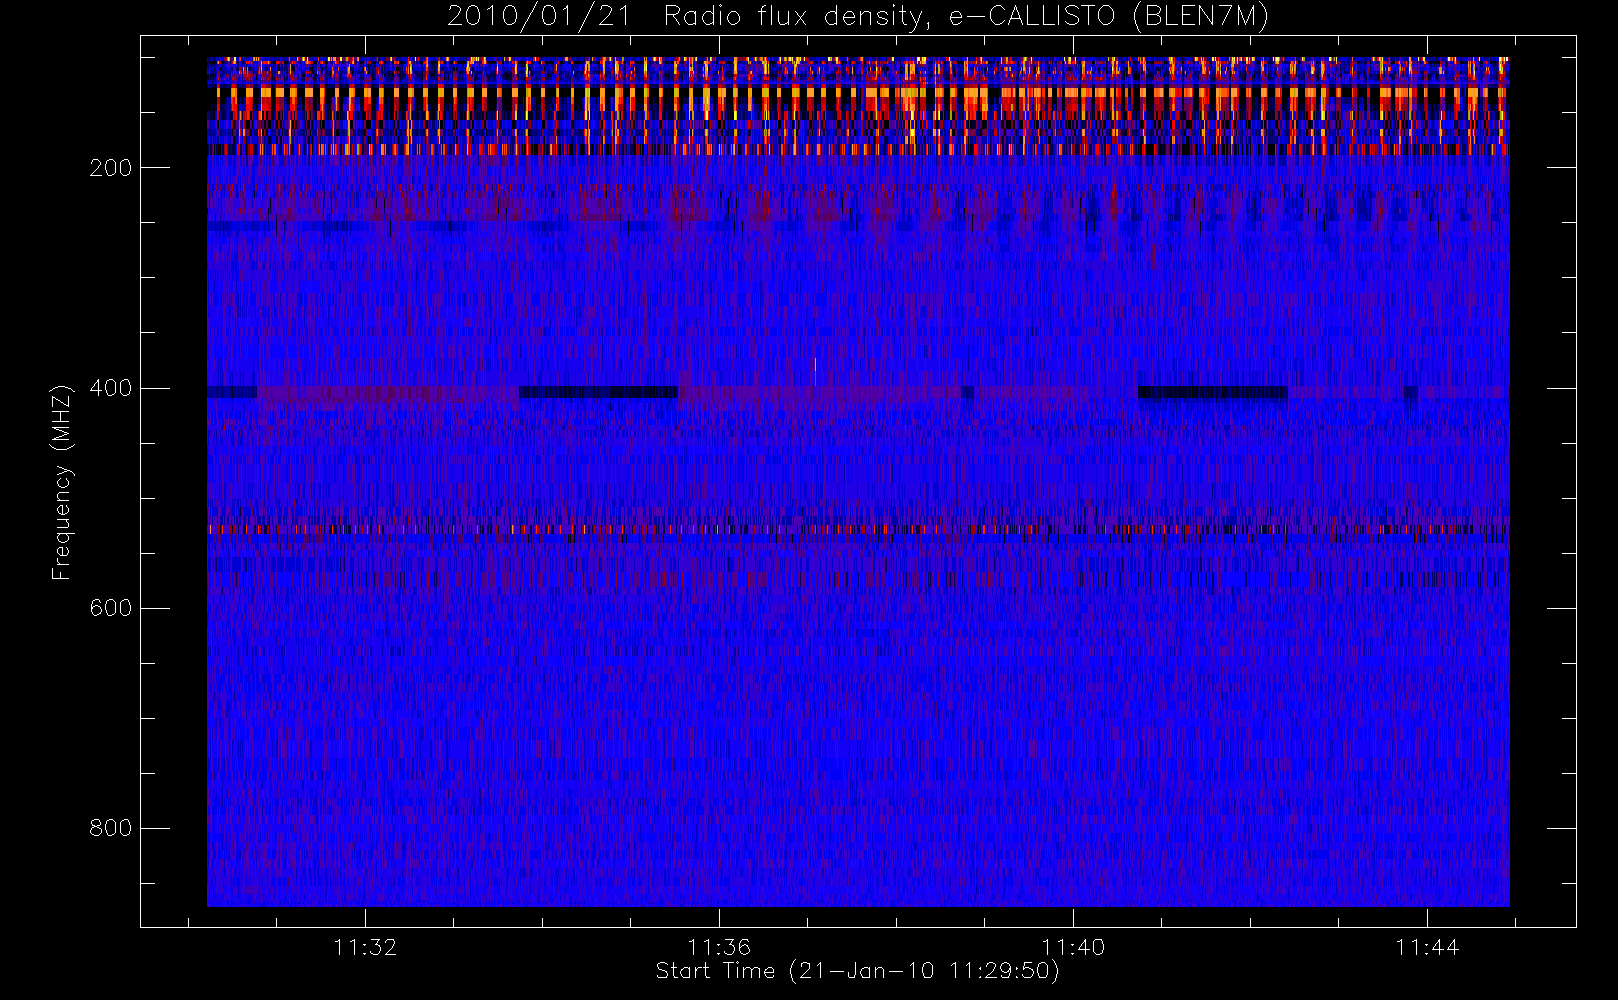Click the '11:40' time tick label
Viewport: 1618px width, 1000px height.
[1073, 947]
